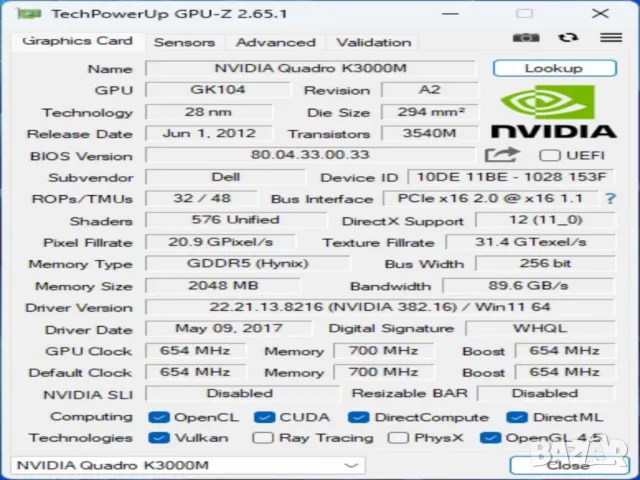Click the Die Size value 294 mm²
The height and width of the screenshot is (480, 640).
[430, 112]
